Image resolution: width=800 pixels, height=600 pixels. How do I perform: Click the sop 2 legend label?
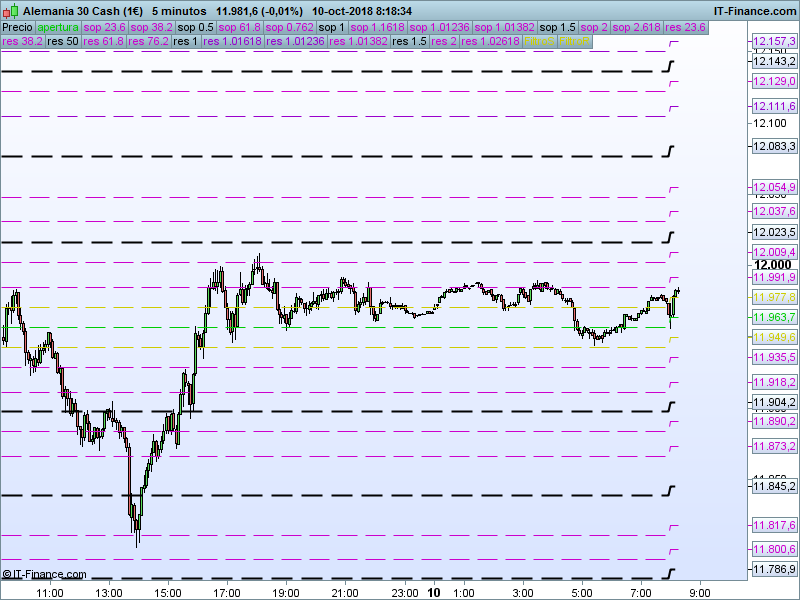pos(594,28)
